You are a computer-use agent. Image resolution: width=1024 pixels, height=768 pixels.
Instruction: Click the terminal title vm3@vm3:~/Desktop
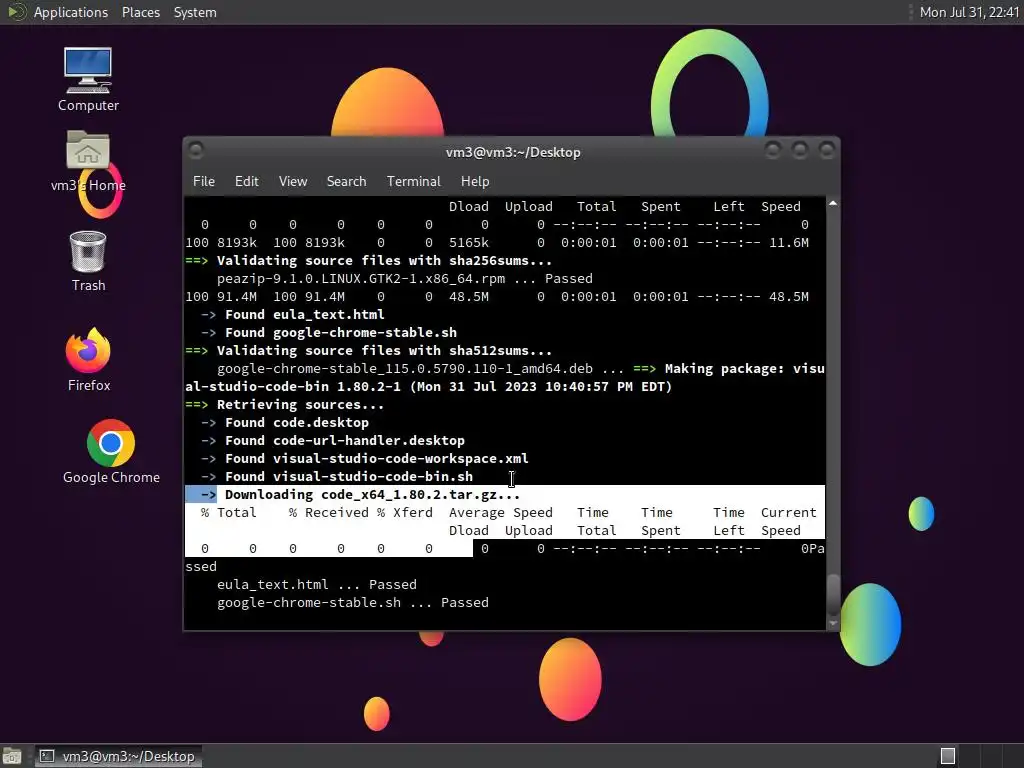point(513,152)
